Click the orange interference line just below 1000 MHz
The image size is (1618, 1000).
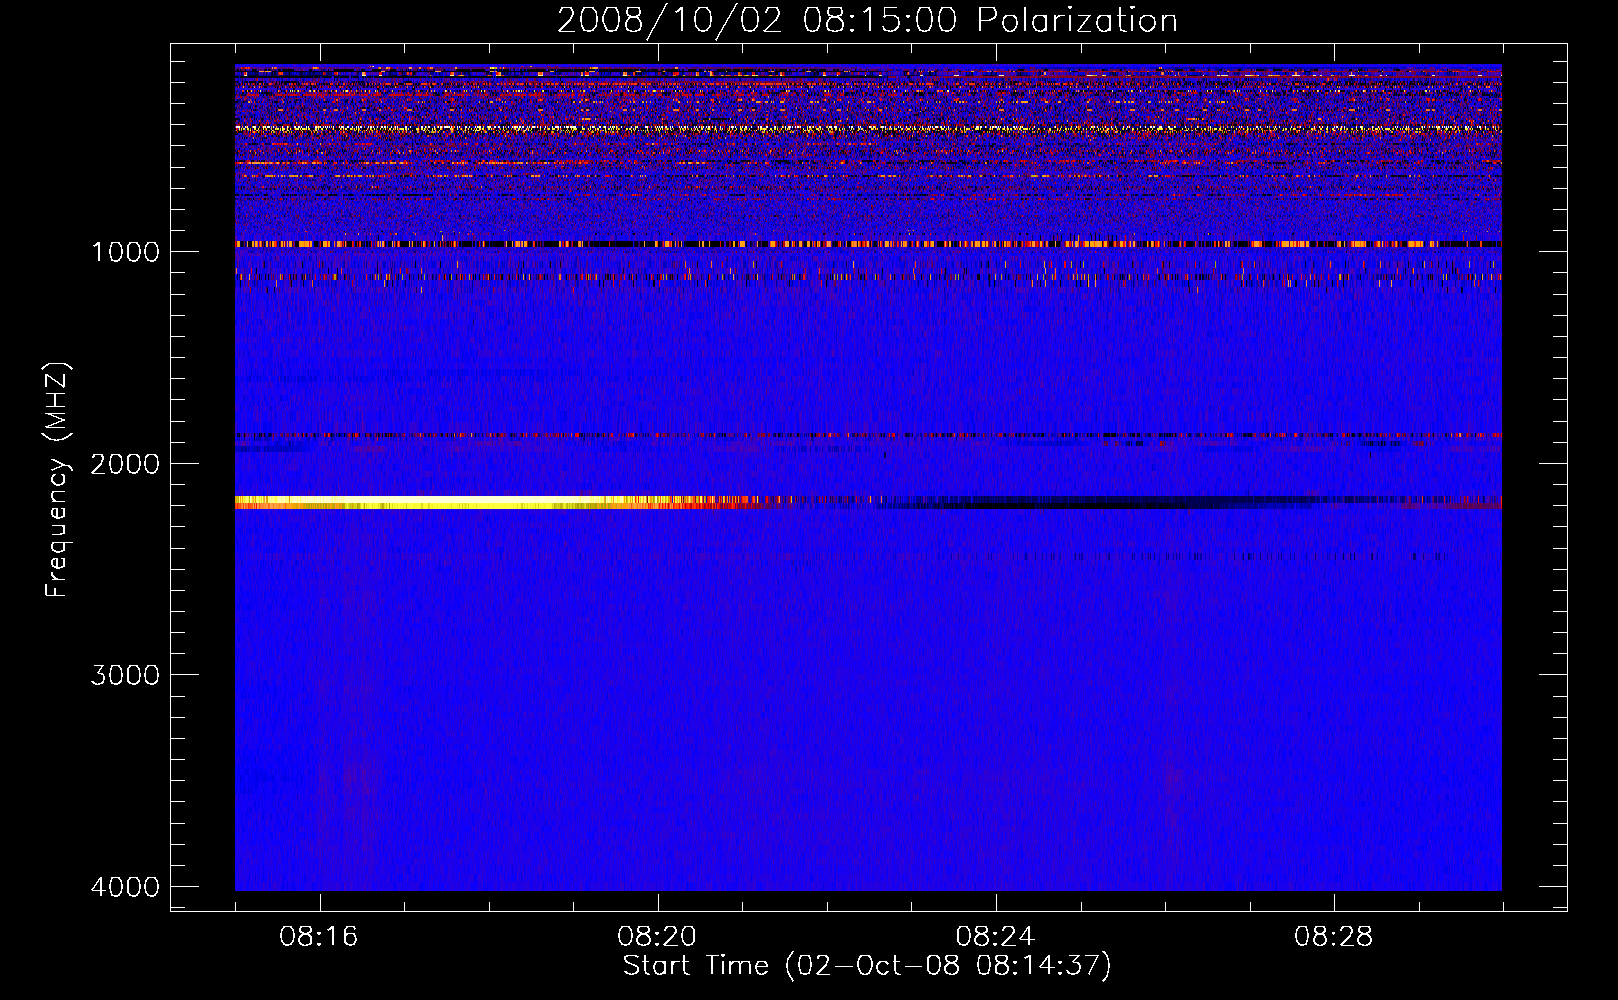(868, 244)
